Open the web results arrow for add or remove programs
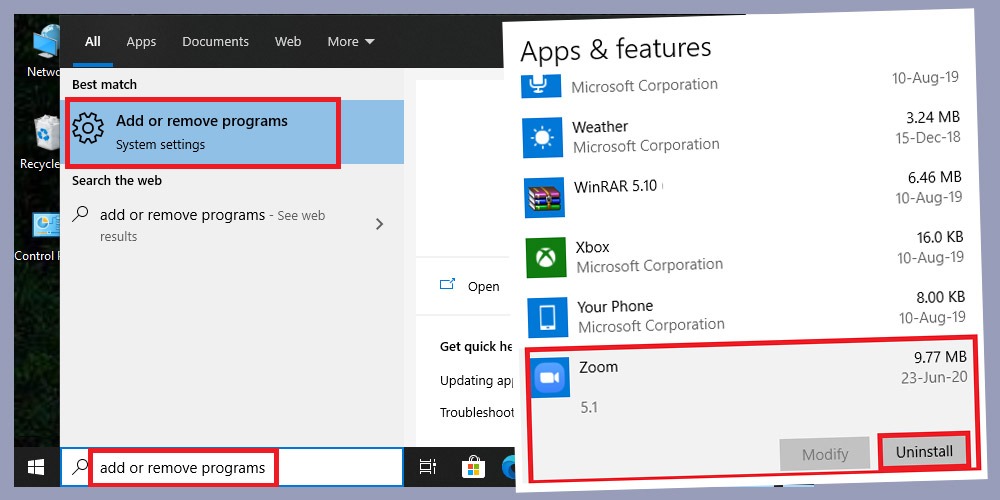Image resolution: width=1000 pixels, height=500 pixels. click(x=379, y=224)
